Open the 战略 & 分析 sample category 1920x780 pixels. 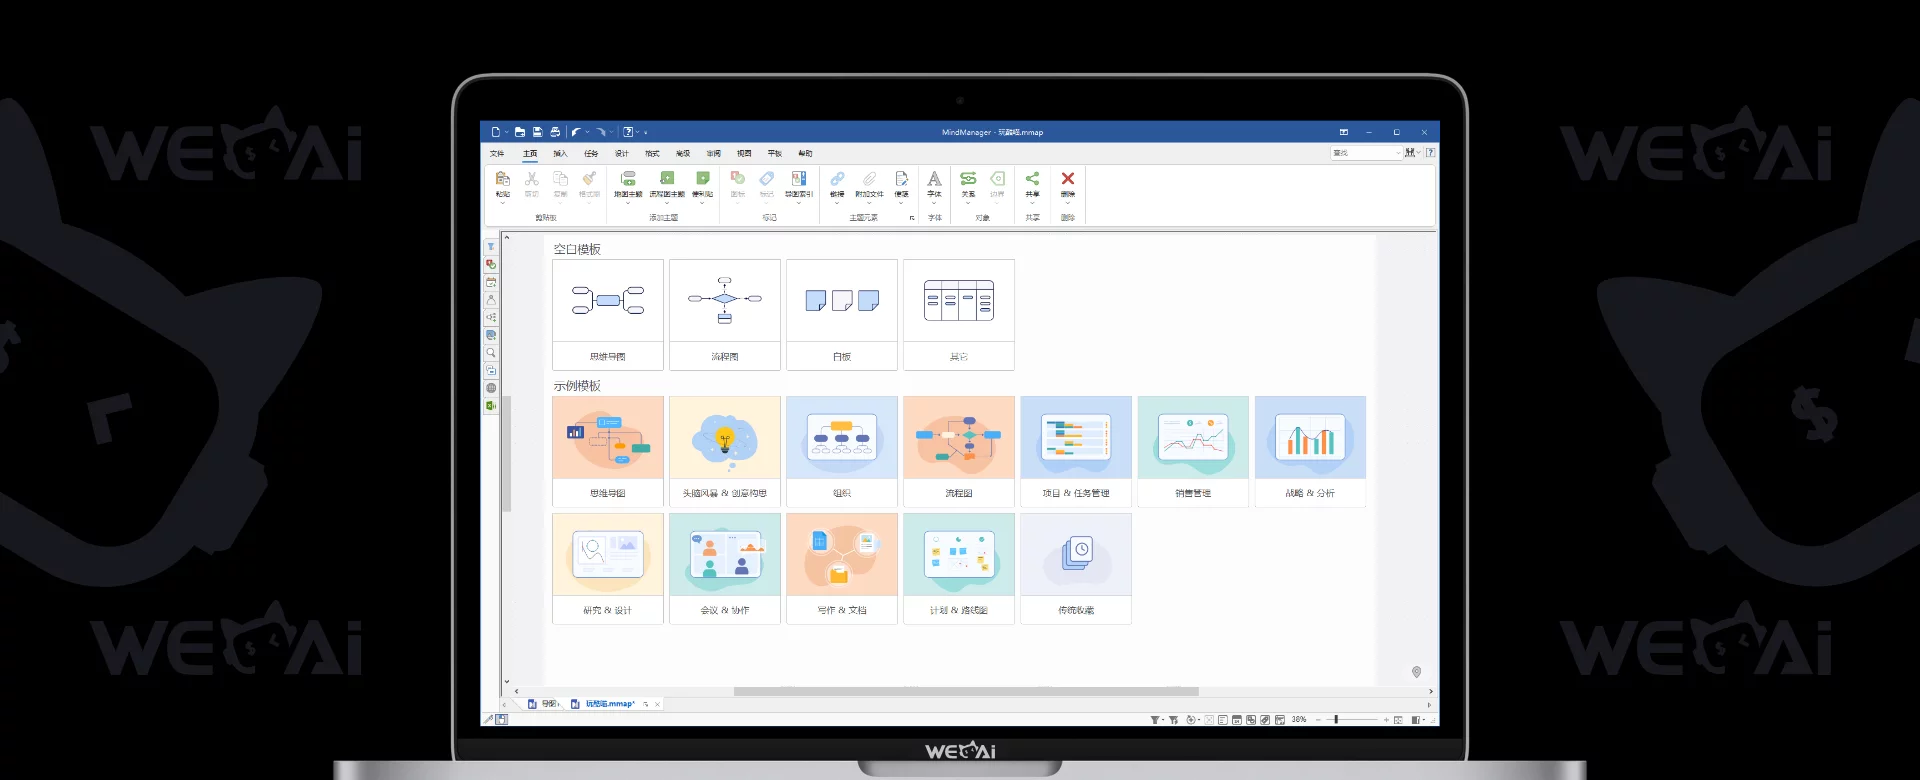click(1310, 452)
